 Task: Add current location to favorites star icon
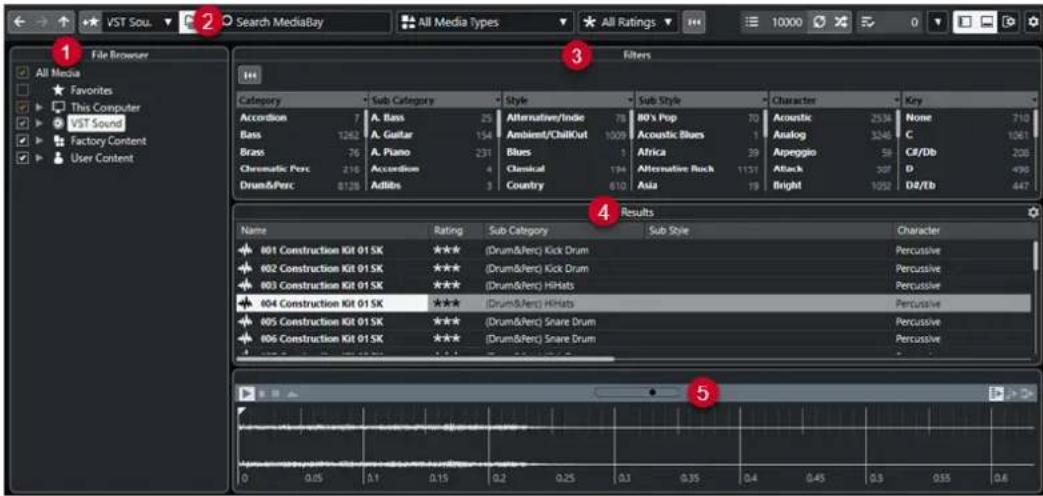pos(90,22)
